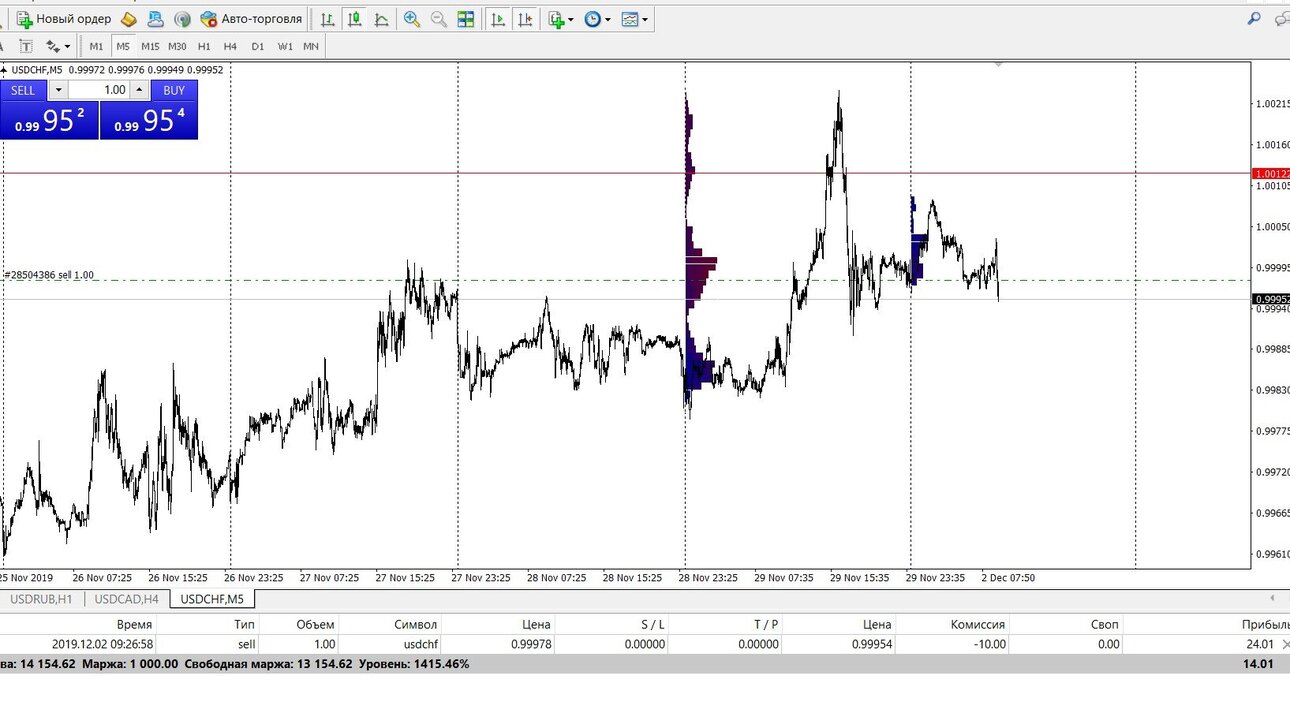
Task: Click the add indicators icon
Action: (x=557, y=19)
